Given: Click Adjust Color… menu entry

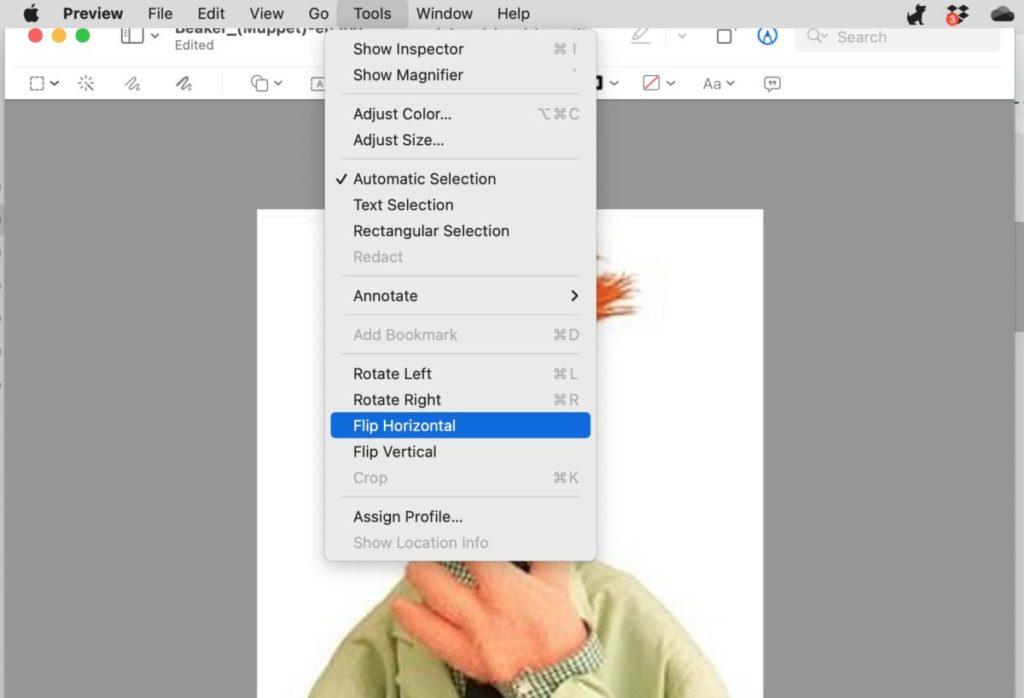Looking at the screenshot, I should (x=402, y=114).
